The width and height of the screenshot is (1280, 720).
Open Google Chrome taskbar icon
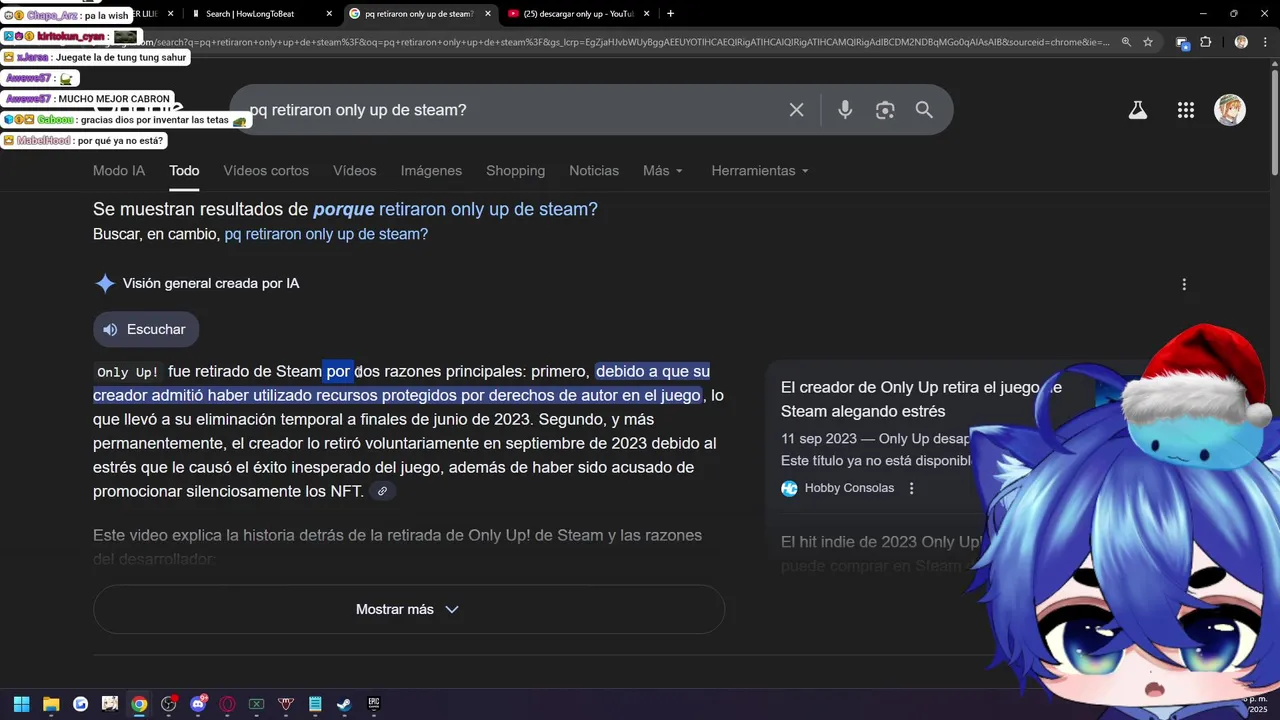click(x=139, y=704)
